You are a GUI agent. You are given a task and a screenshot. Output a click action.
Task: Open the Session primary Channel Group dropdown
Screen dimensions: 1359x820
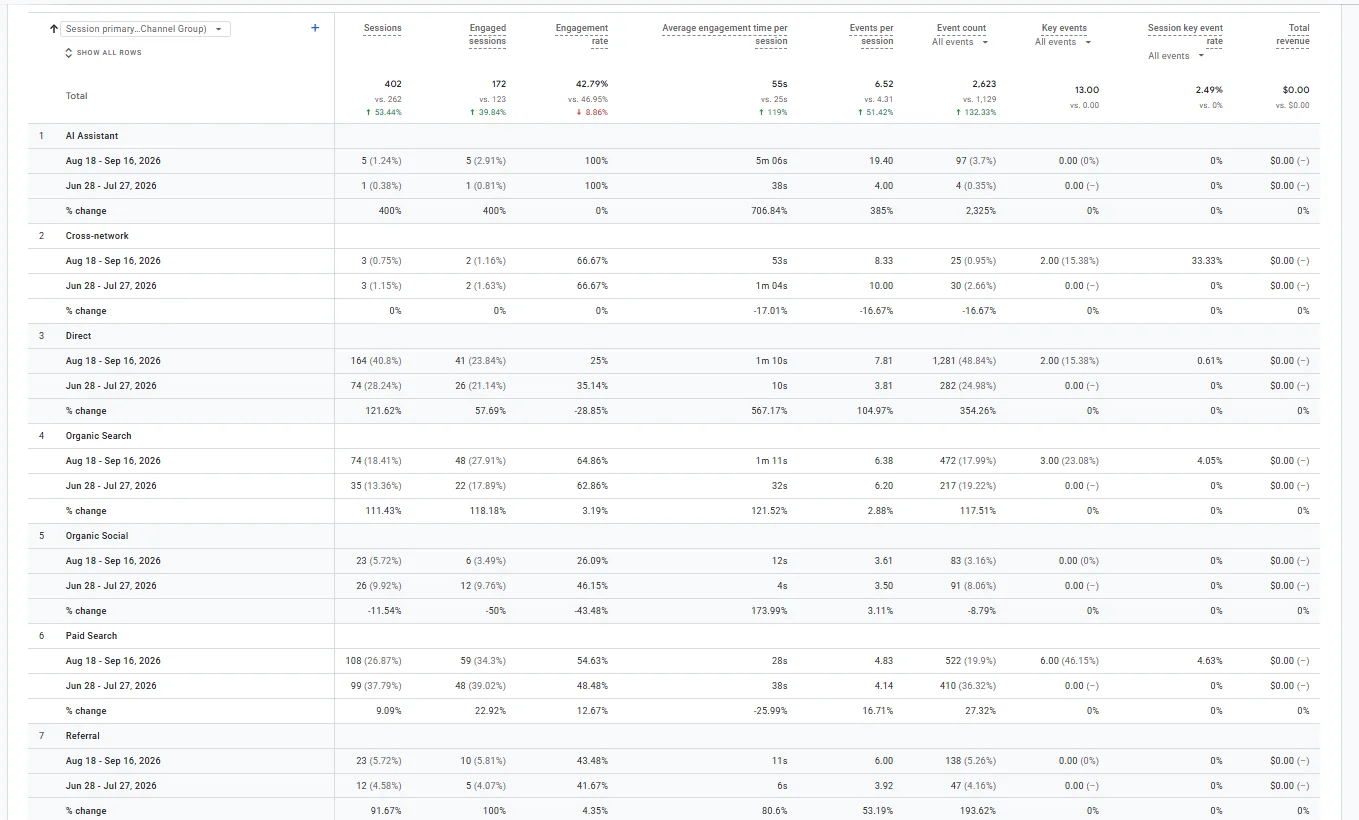click(x=145, y=29)
